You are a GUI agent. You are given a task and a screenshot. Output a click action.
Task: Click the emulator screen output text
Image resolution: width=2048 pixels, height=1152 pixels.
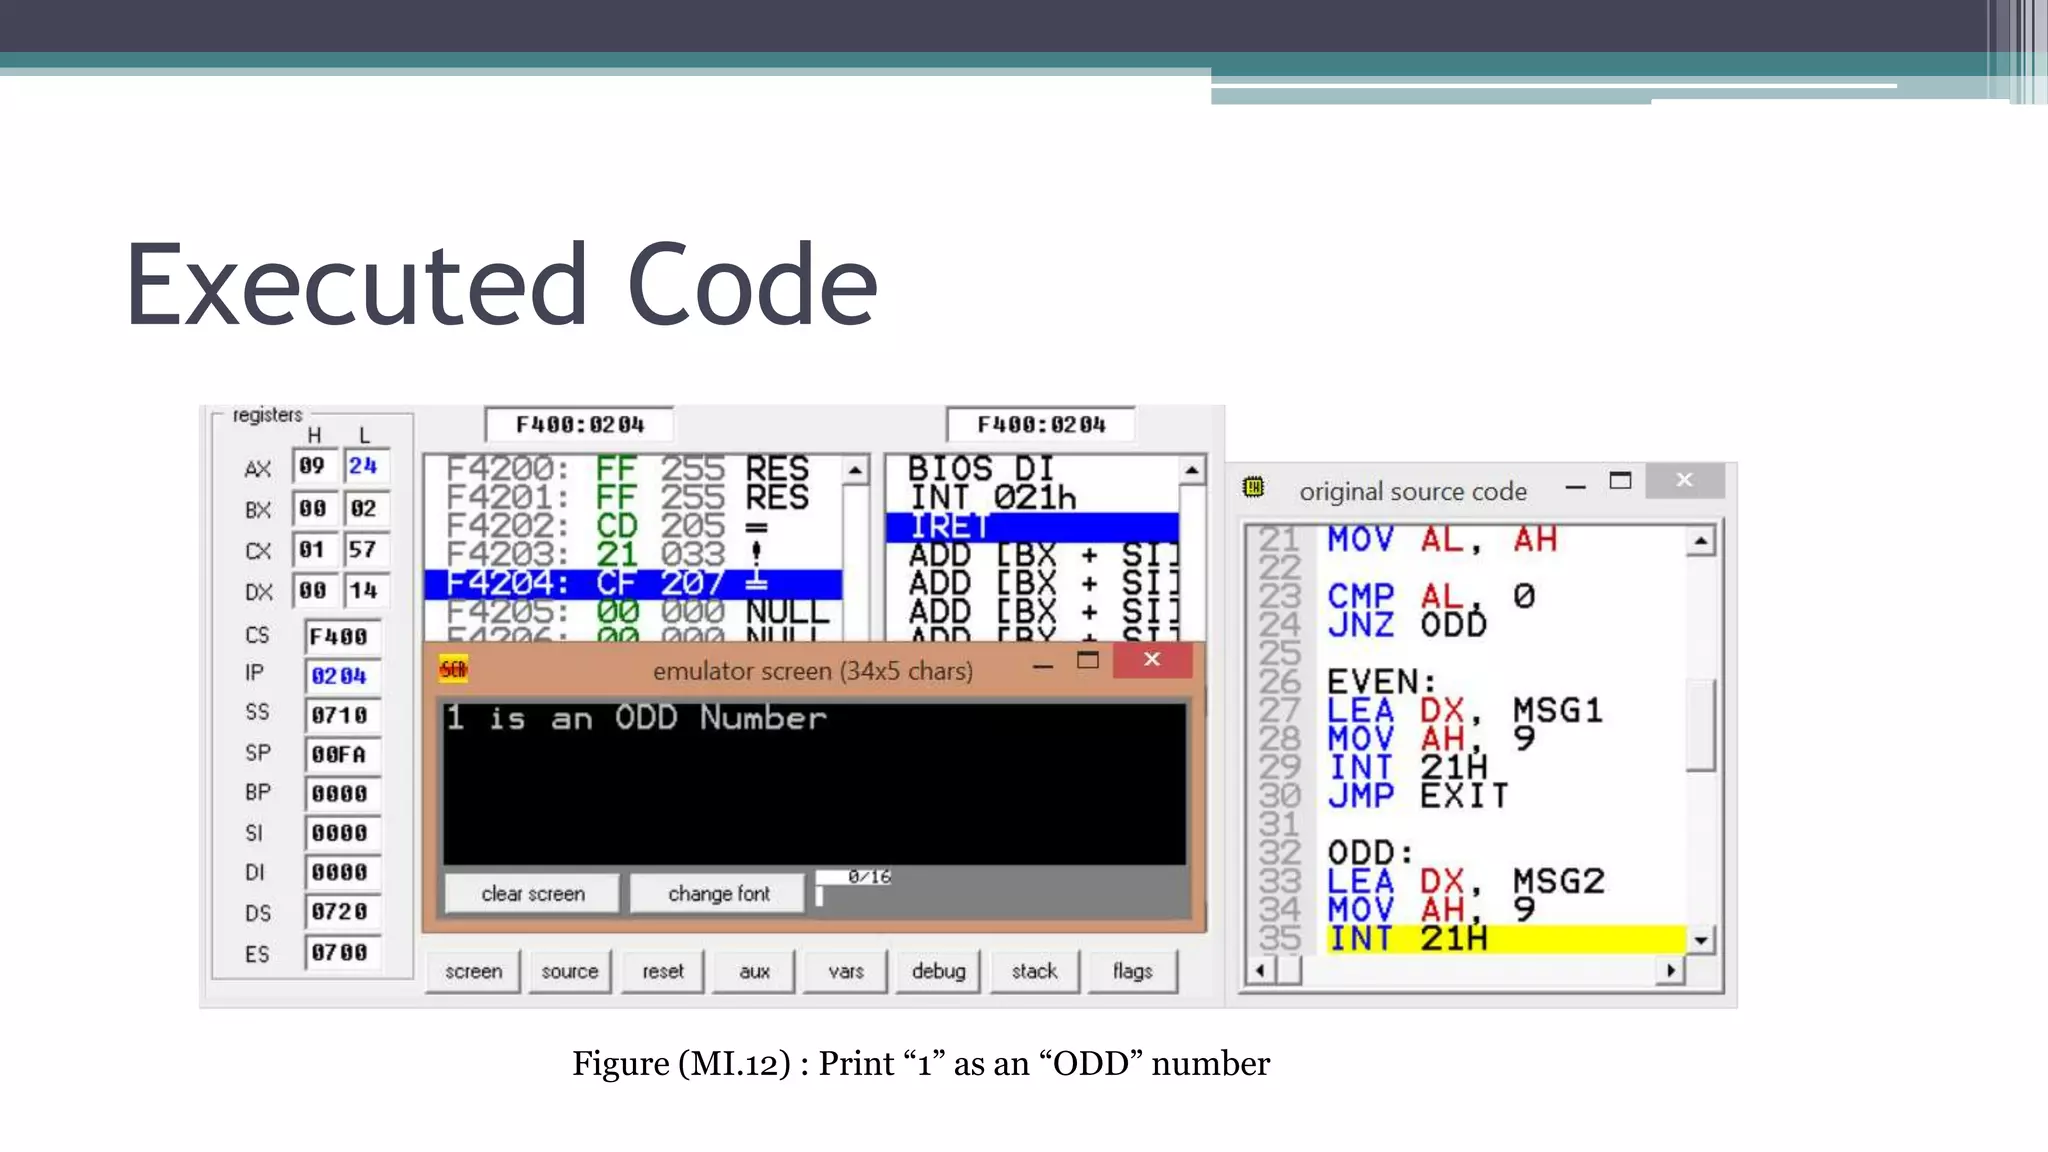[x=637, y=717]
